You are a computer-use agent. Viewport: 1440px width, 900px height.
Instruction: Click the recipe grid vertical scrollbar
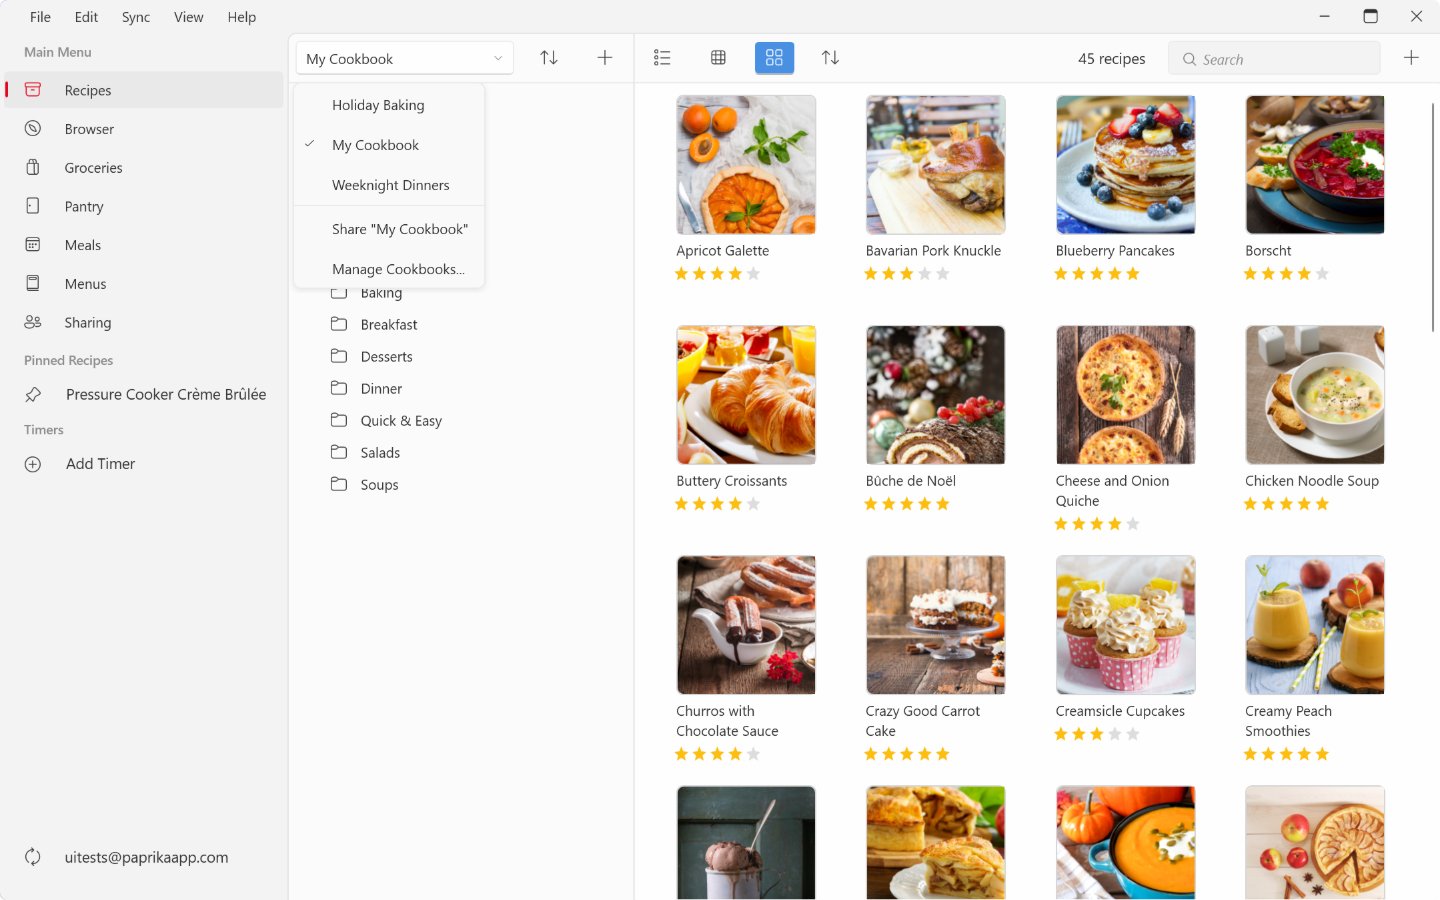tap(1434, 217)
